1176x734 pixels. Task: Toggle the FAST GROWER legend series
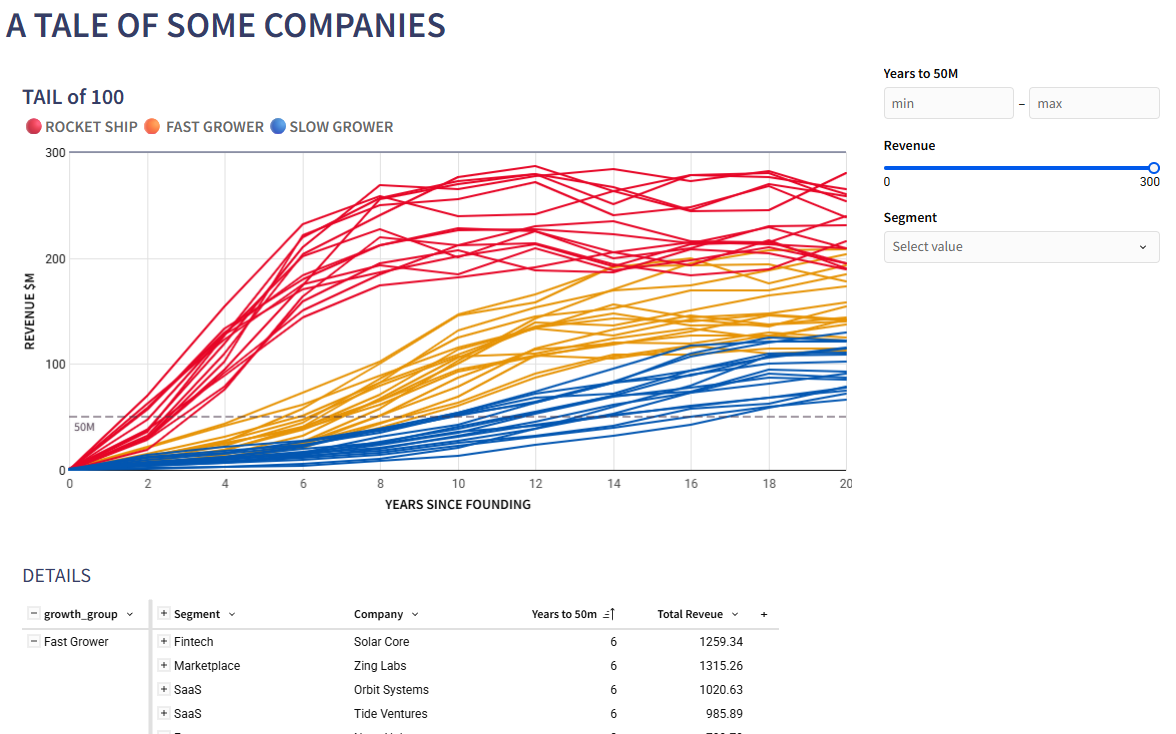(x=204, y=127)
